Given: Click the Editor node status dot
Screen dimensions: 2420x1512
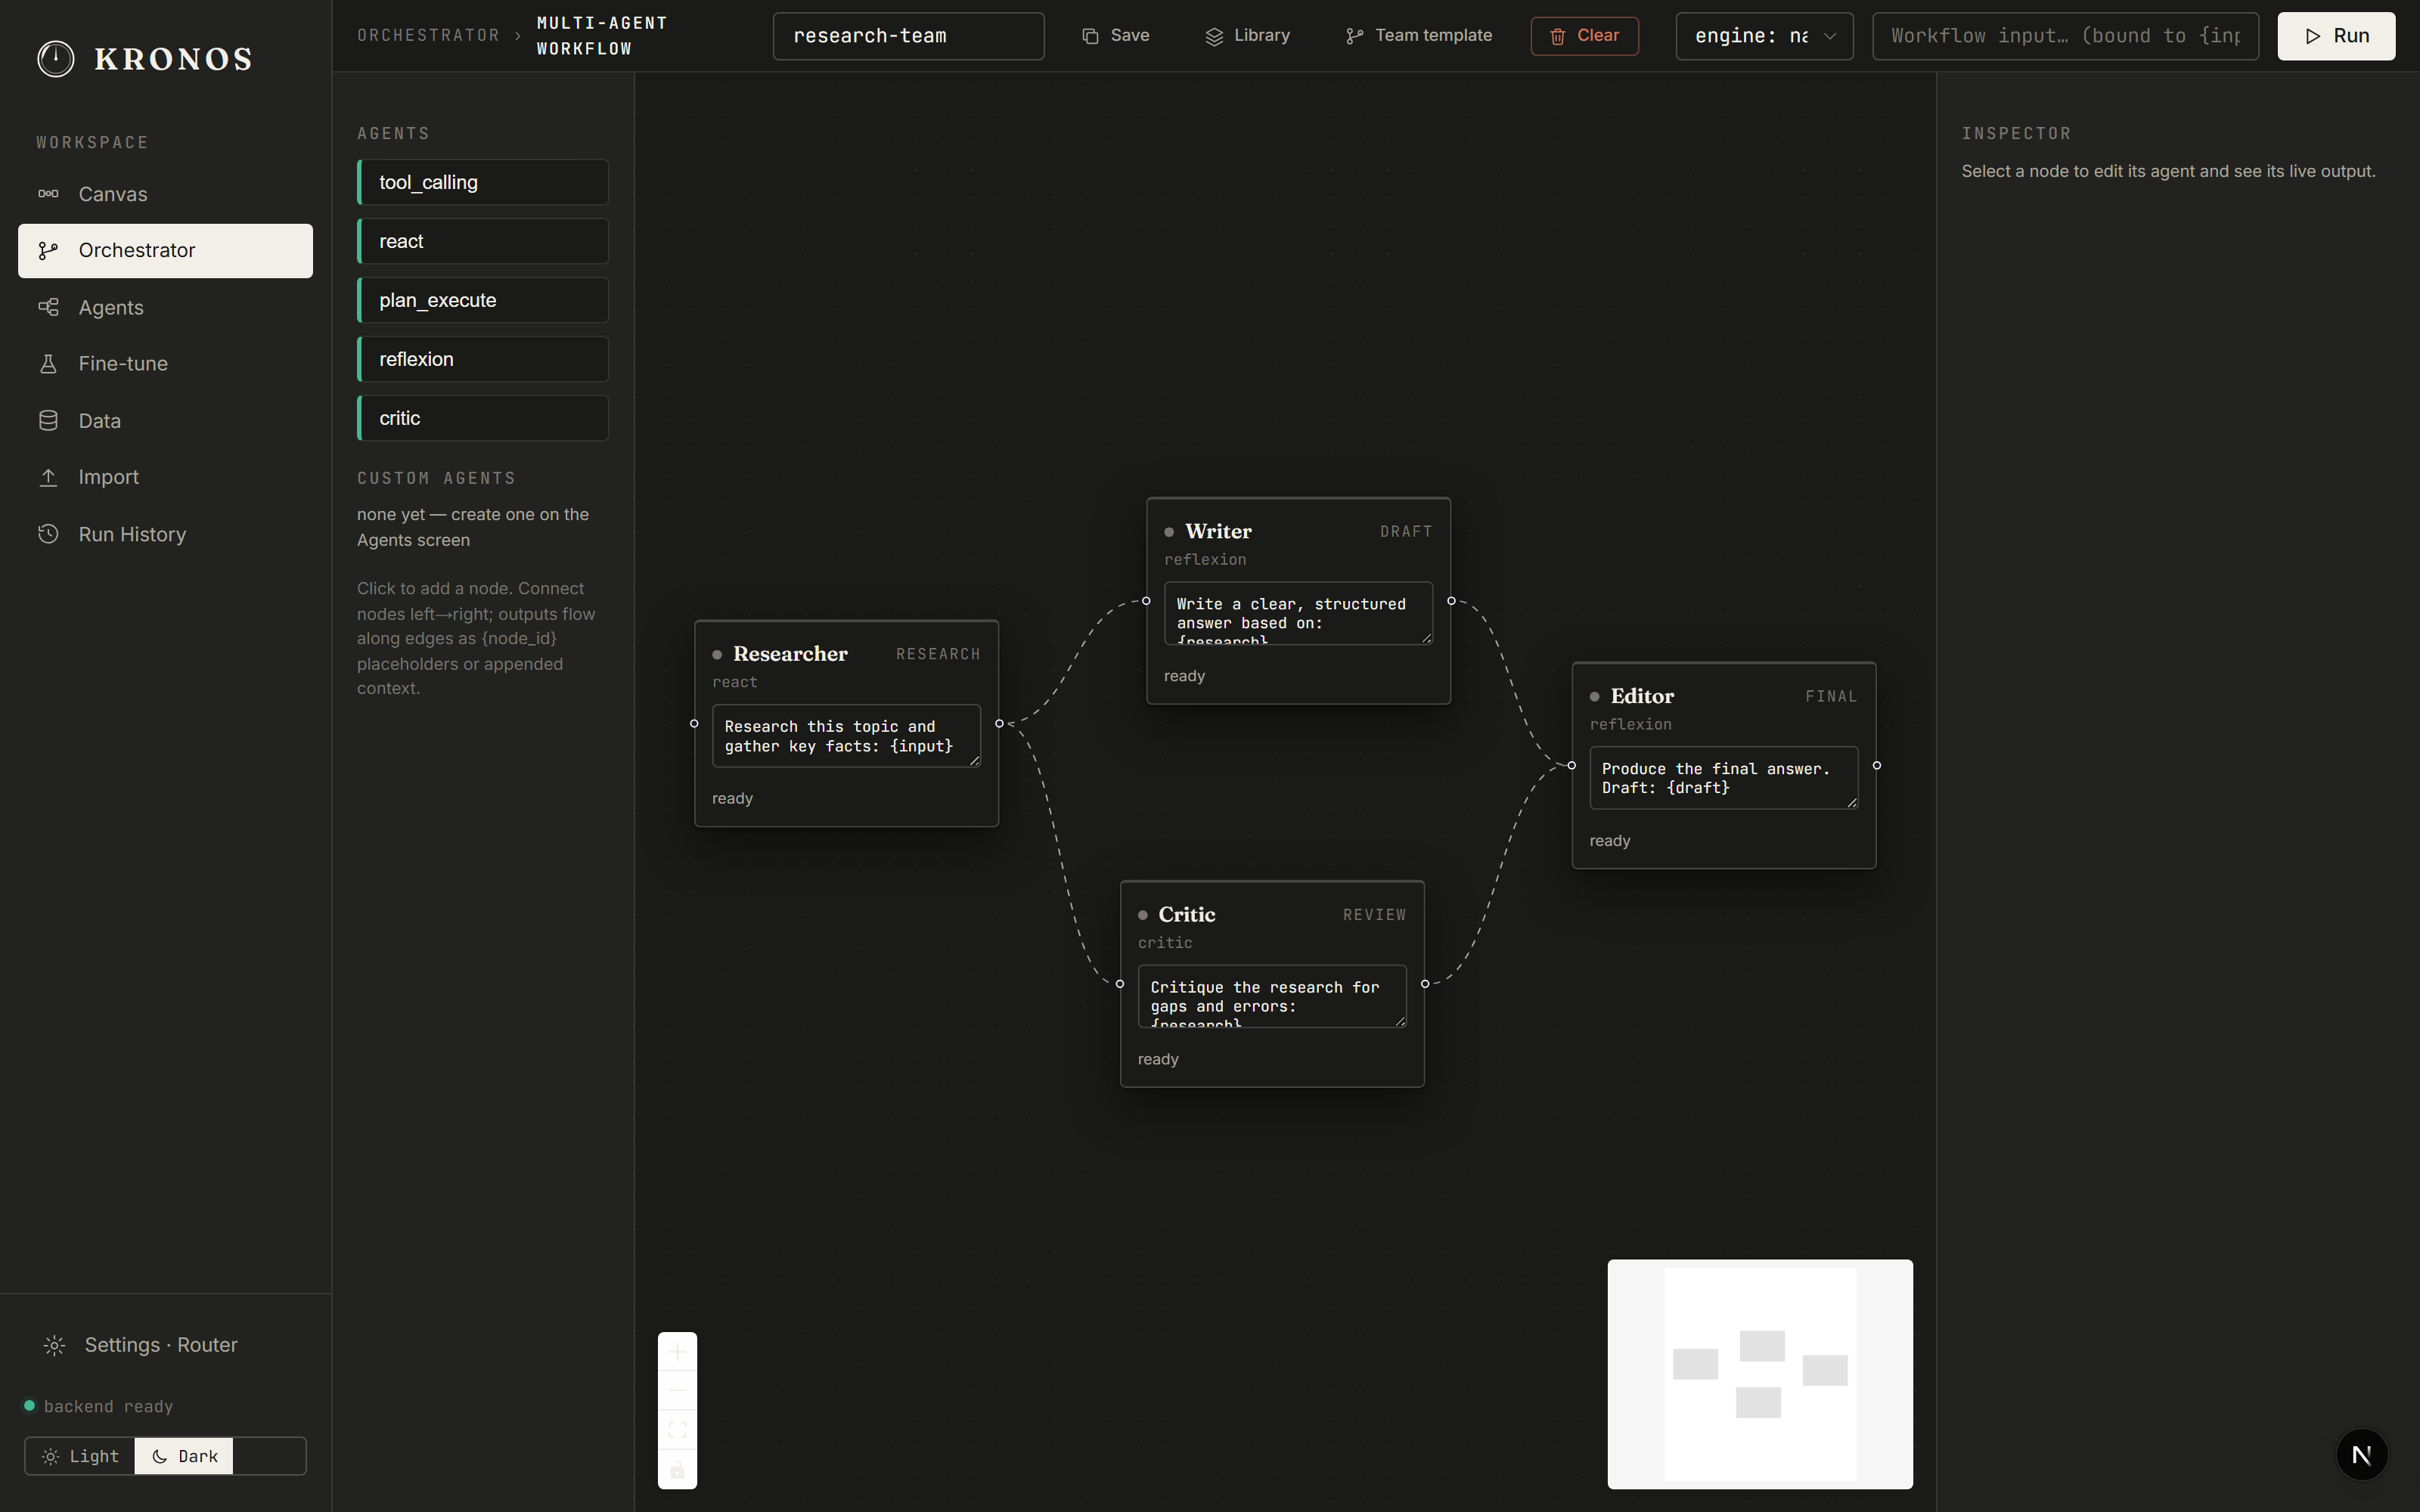Looking at the screenshot, I should (x=1595, y=697).
